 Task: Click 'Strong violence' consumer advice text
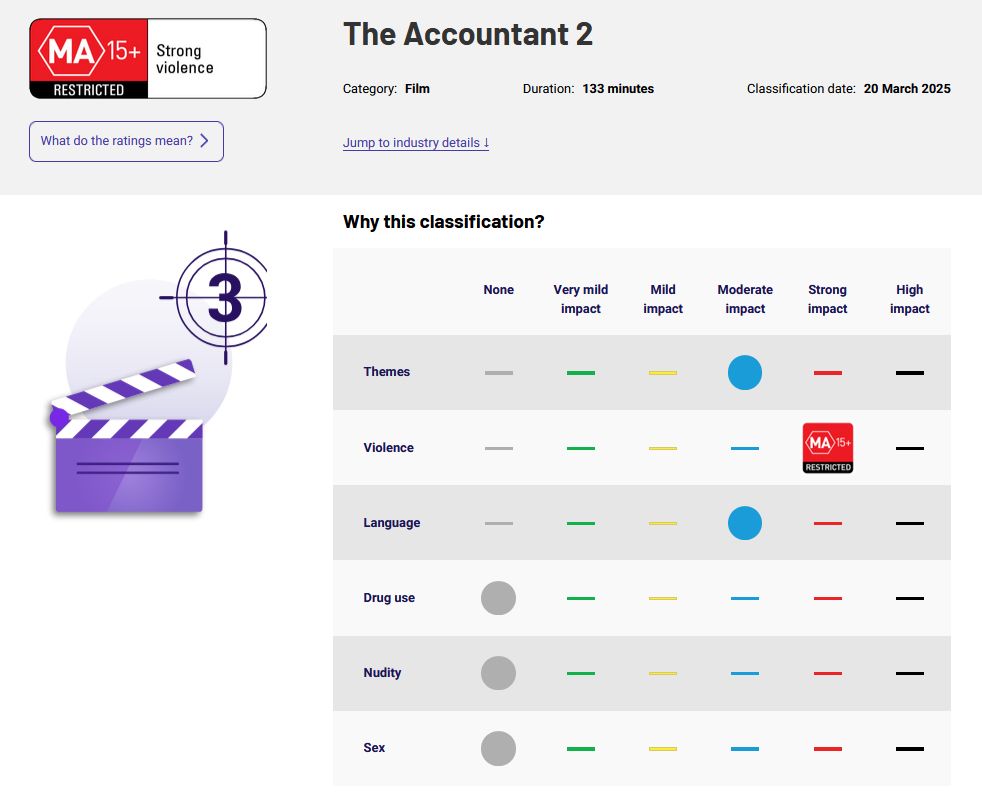[185, 59]
